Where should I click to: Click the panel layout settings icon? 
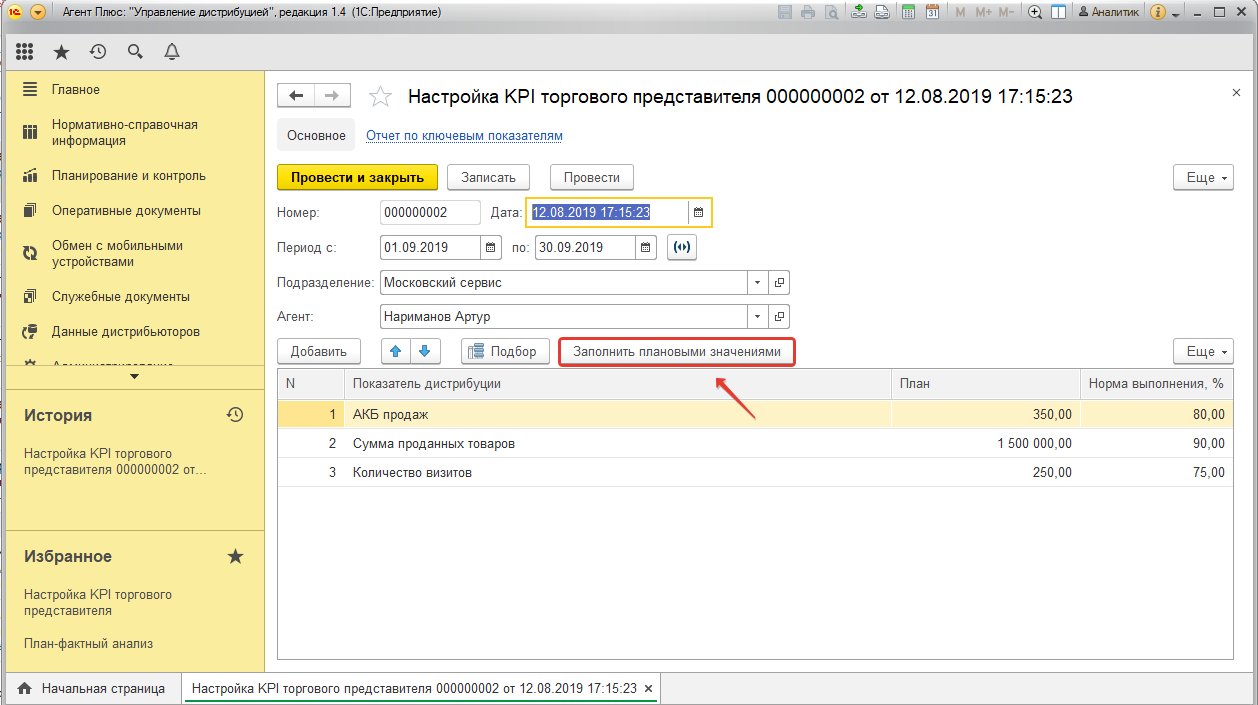coord(1058,12)
